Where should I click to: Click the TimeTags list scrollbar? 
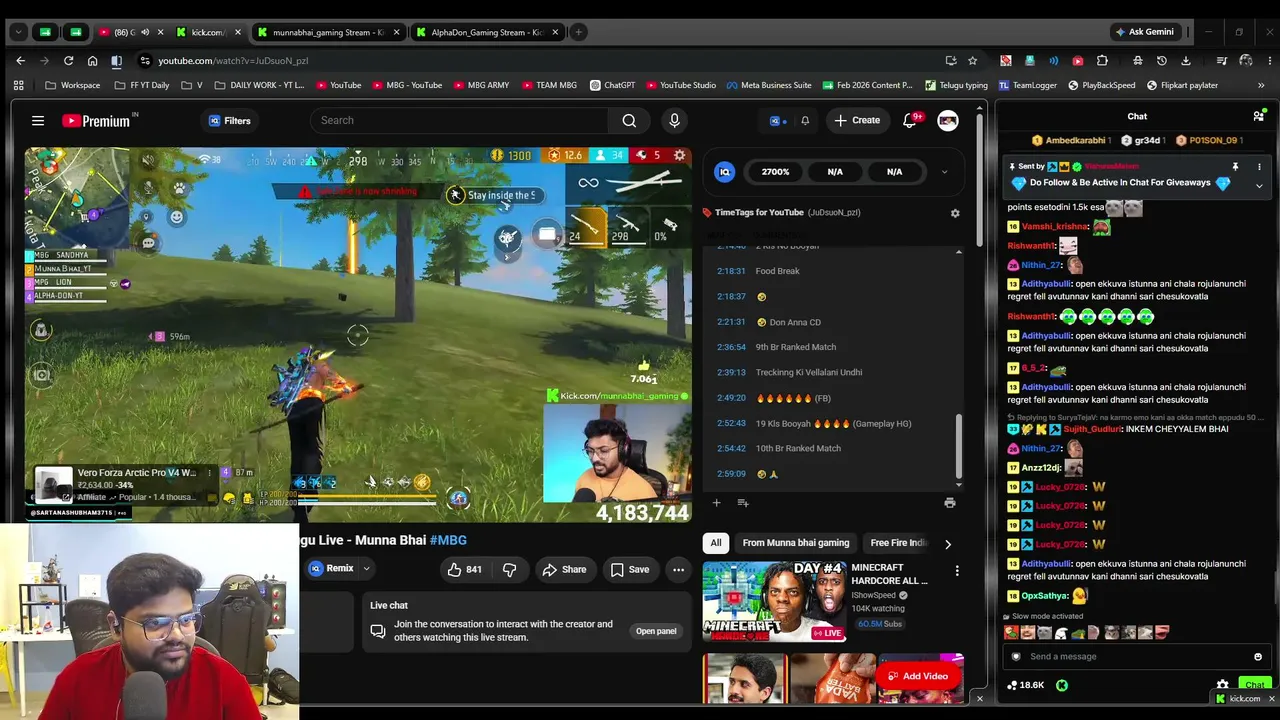click(x=959, y=448)
